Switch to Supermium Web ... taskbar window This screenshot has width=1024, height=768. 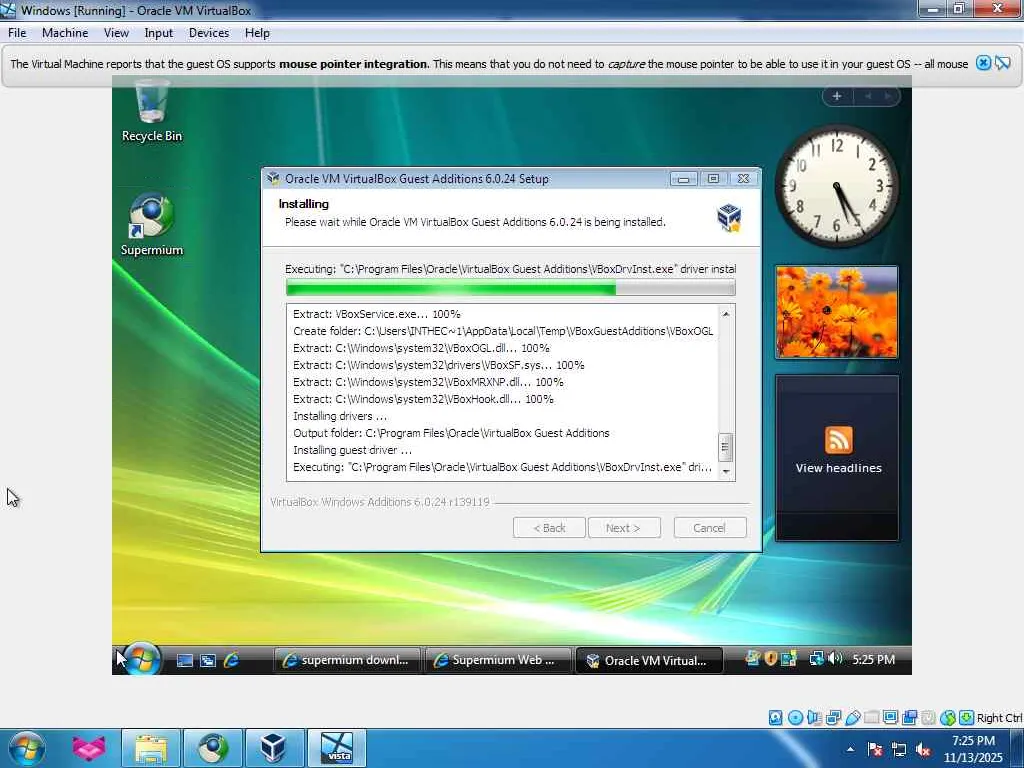[x=499, y=660]
